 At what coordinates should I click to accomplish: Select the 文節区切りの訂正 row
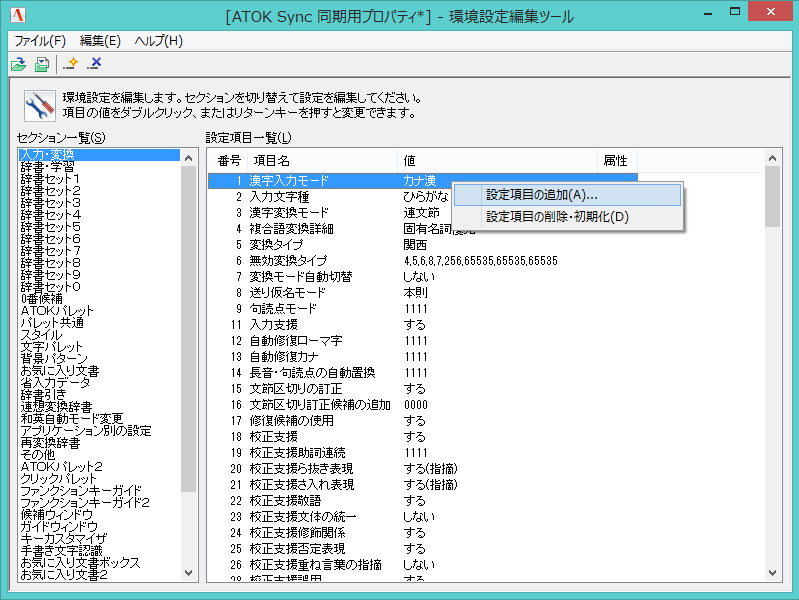tap(422, 388)
